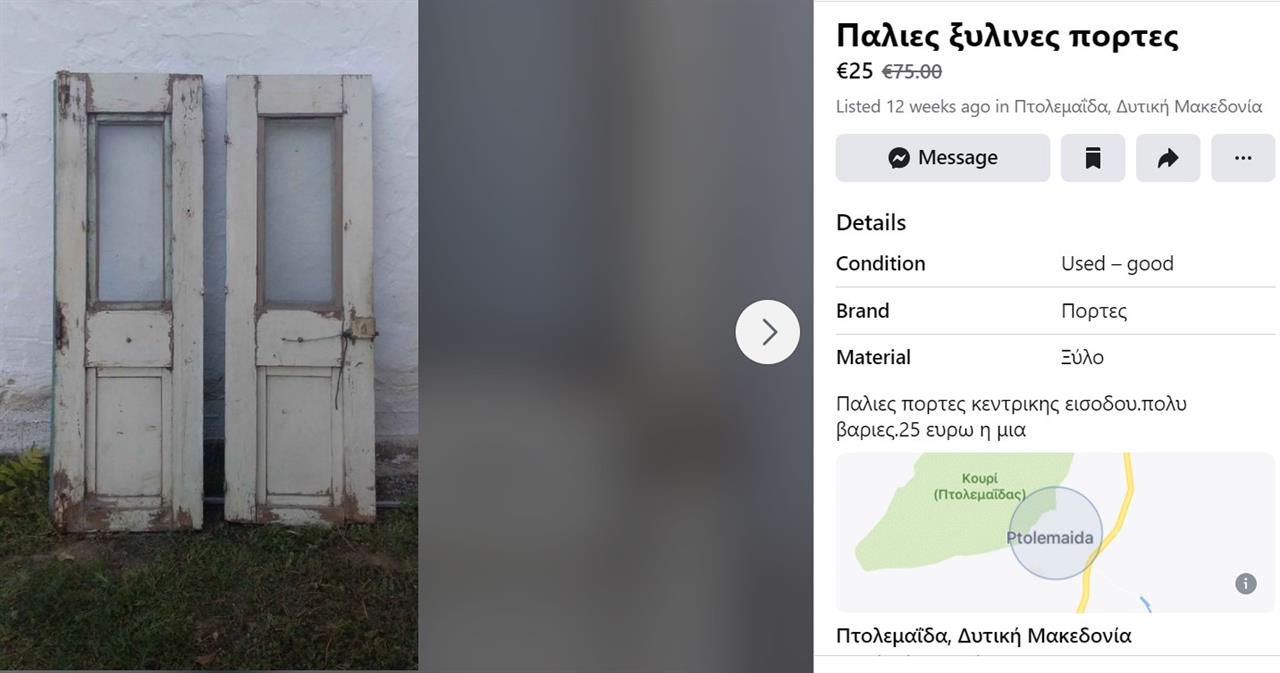The image size is (1280, 673).
Task: Click the Ptolemaida location circle on the map
Action: (x=1055, y=533)
